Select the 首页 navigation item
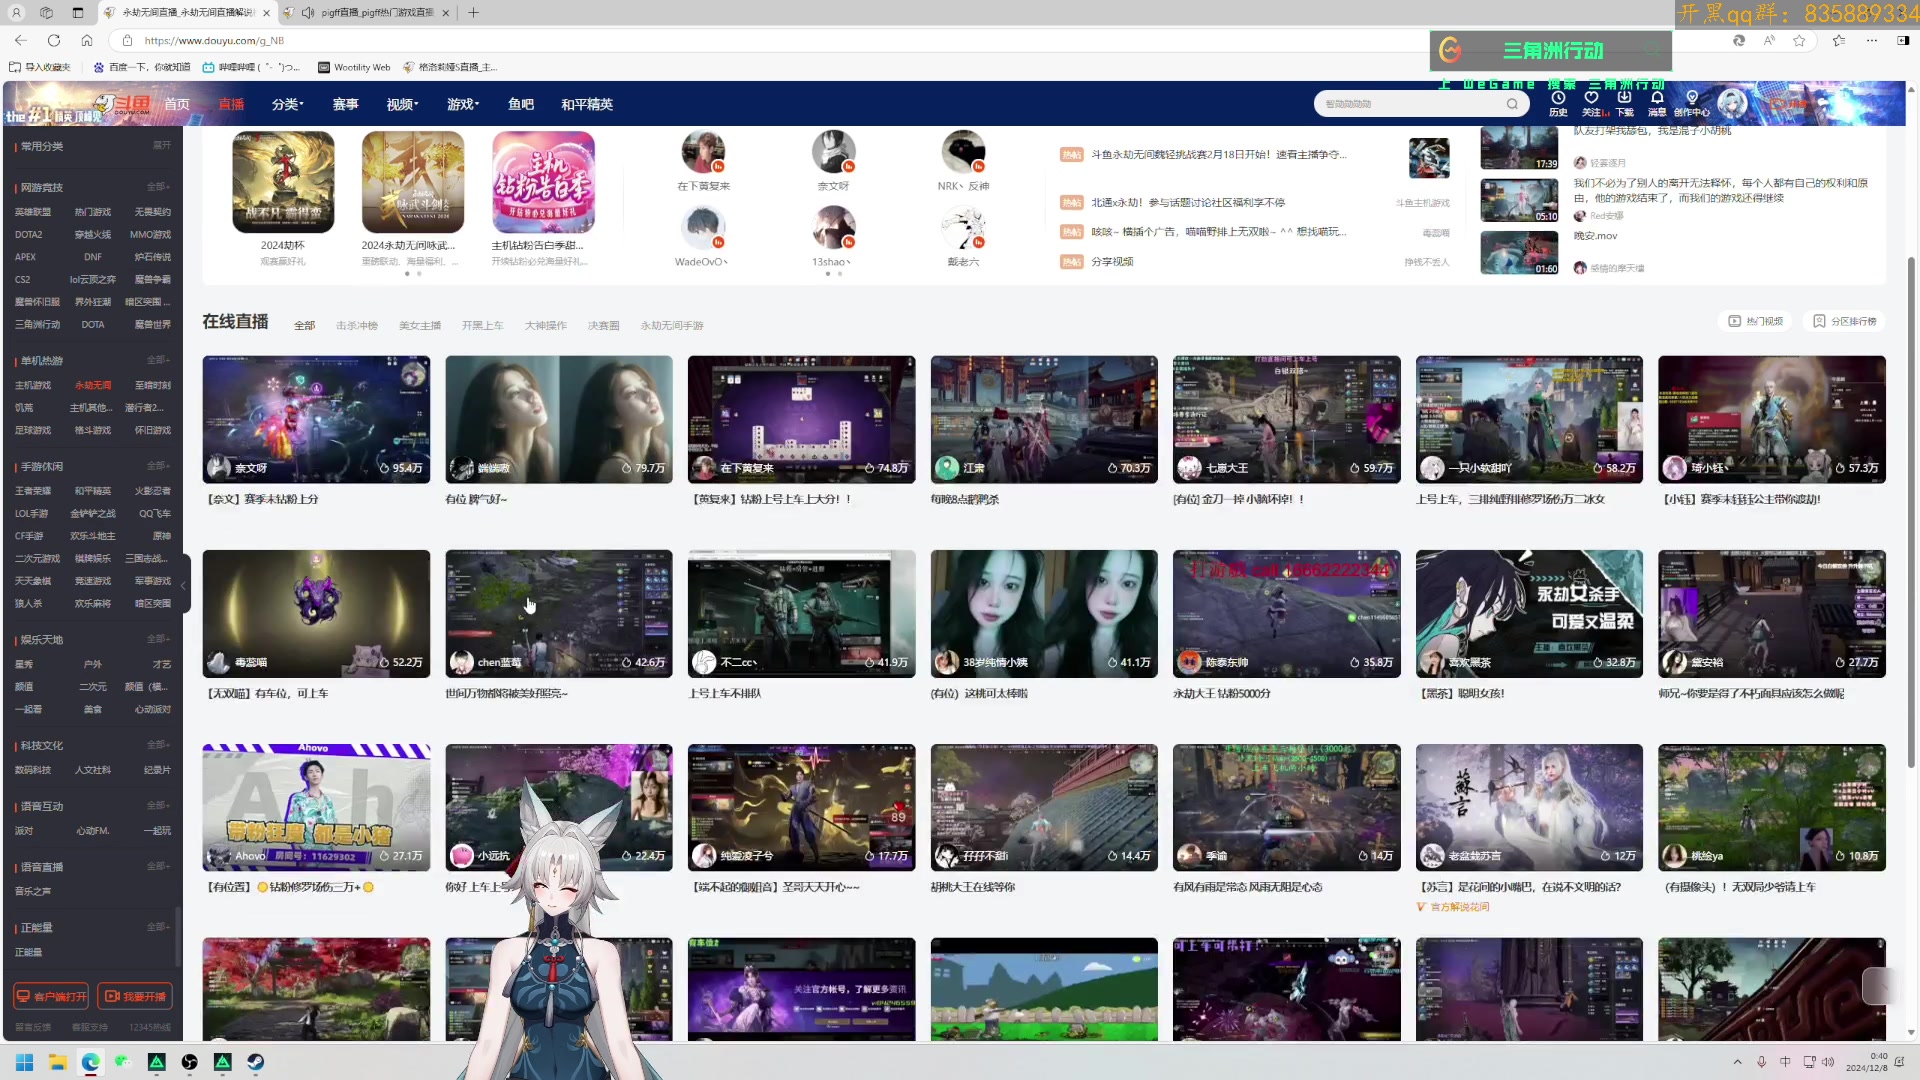The image size is (1920, 1080). pyautogui.click(x=177, y=104)
